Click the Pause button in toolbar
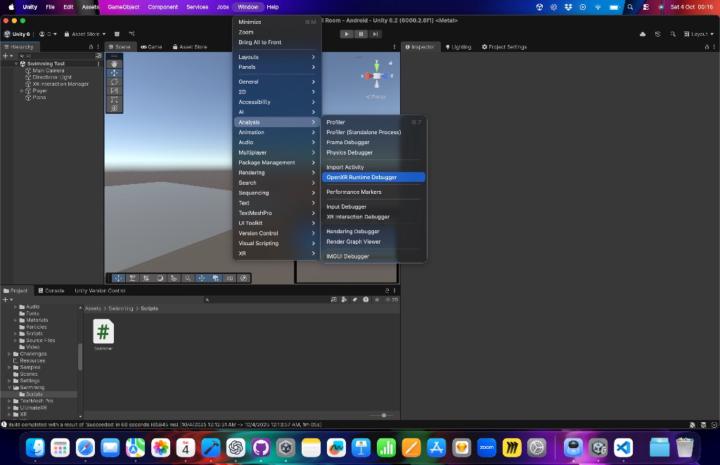 (360, 33)
